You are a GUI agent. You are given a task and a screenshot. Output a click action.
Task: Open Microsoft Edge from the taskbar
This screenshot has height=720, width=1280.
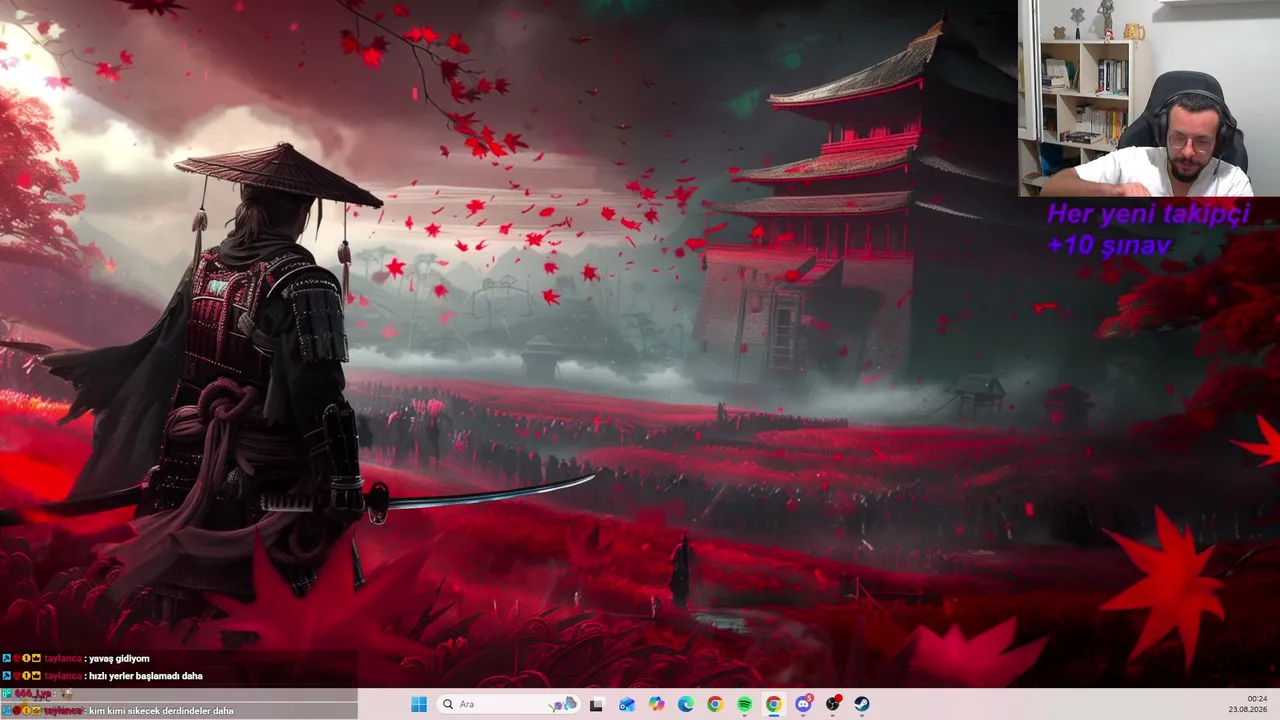686,704
